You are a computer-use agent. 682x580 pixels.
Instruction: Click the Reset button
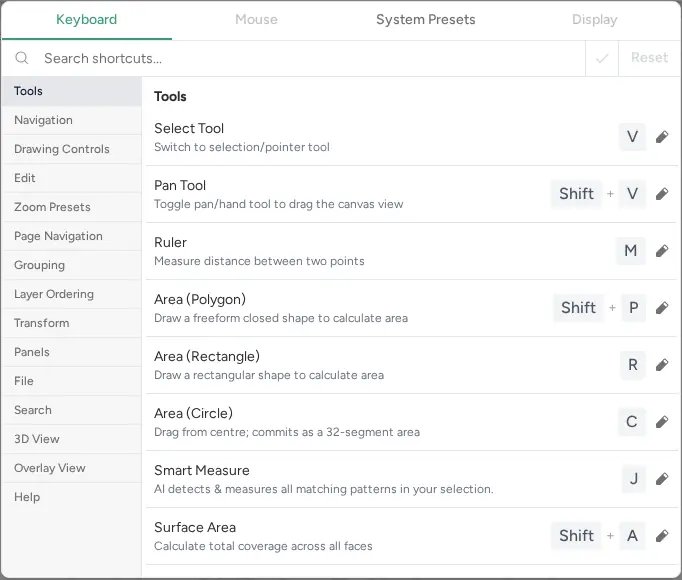[649, 58]
